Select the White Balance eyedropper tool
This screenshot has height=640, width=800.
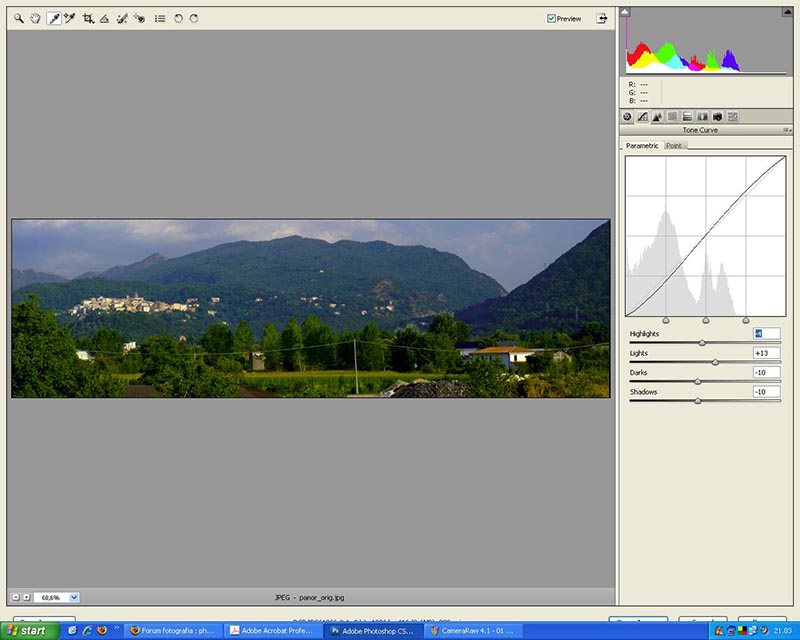pyautogui.click(x=55, y=17)
